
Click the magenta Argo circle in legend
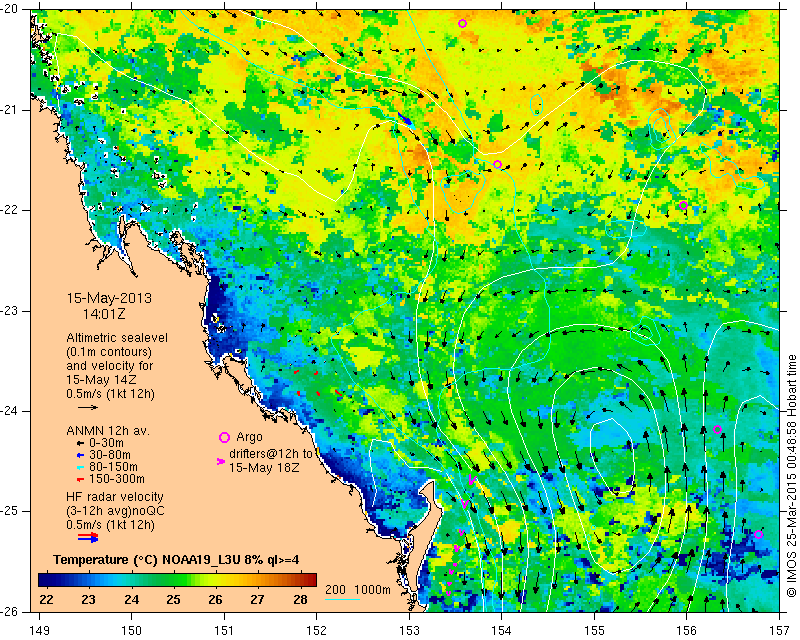pyautogui.click(x=224, y=437)
